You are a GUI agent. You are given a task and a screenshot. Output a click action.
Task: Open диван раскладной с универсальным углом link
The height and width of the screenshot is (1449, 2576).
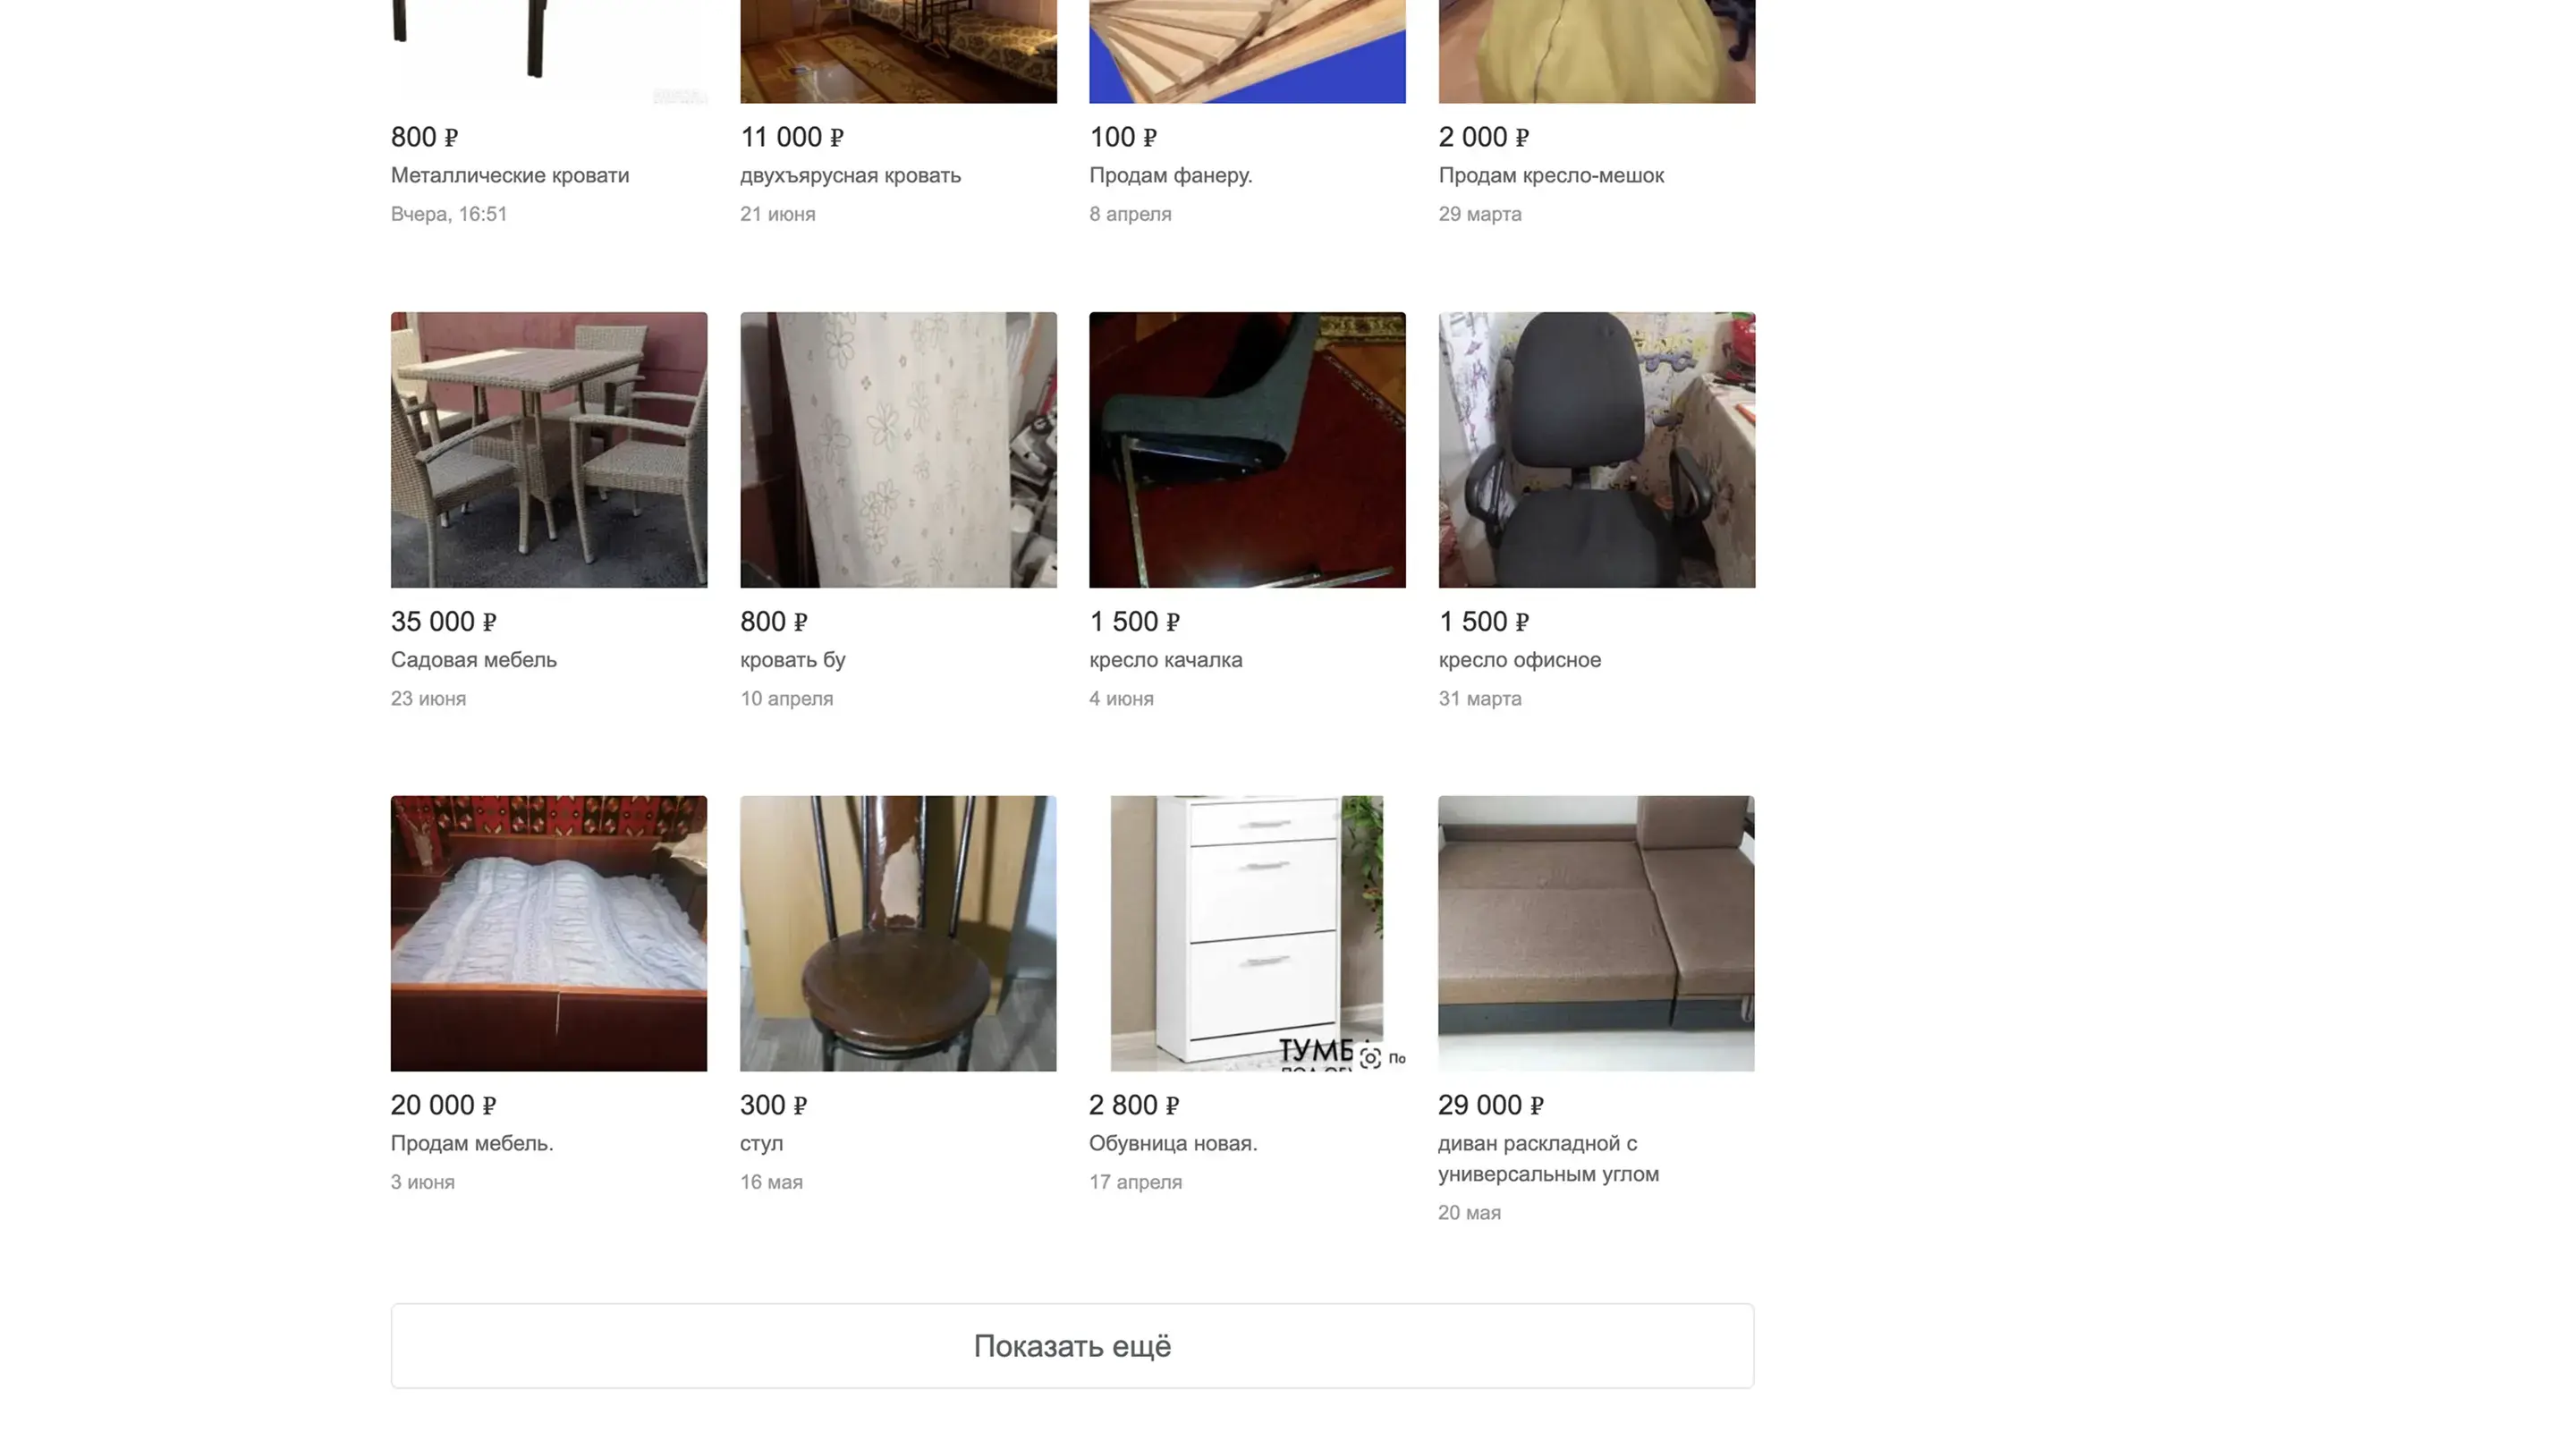(1548, 1158)
